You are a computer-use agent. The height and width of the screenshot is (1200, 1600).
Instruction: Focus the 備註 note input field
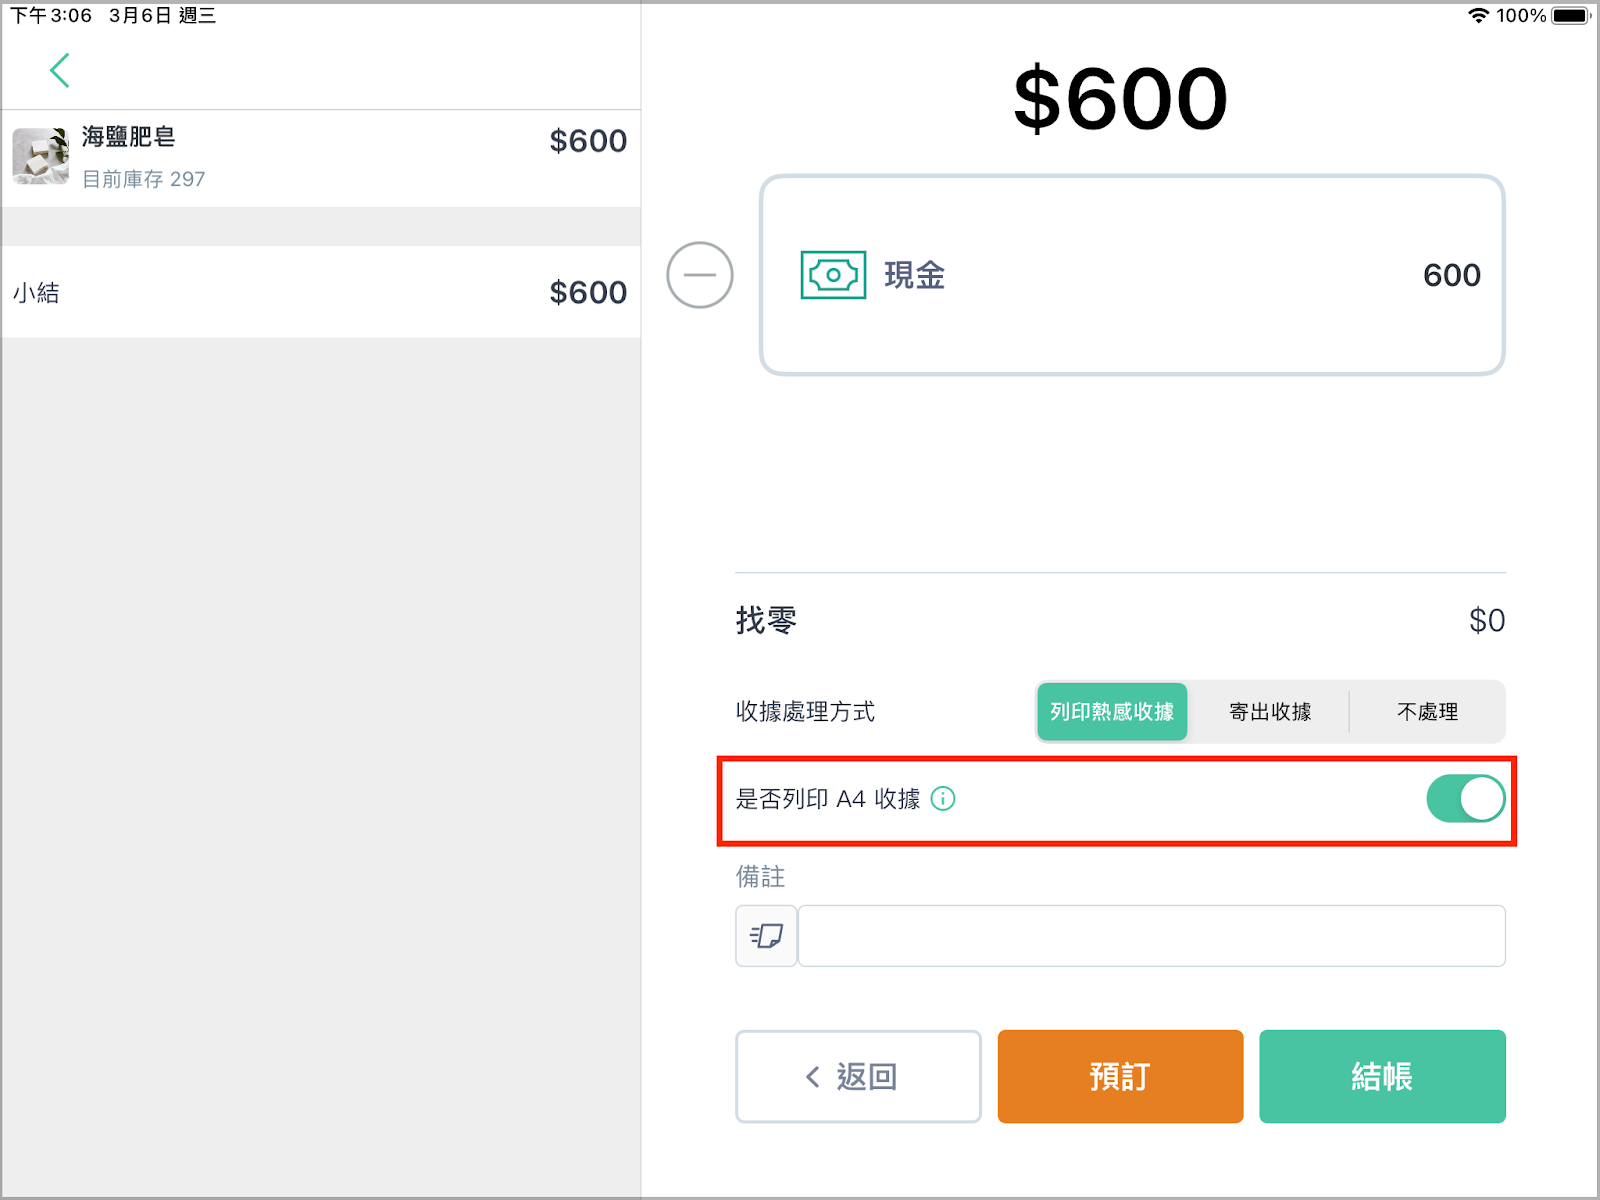pos(1151,936)
